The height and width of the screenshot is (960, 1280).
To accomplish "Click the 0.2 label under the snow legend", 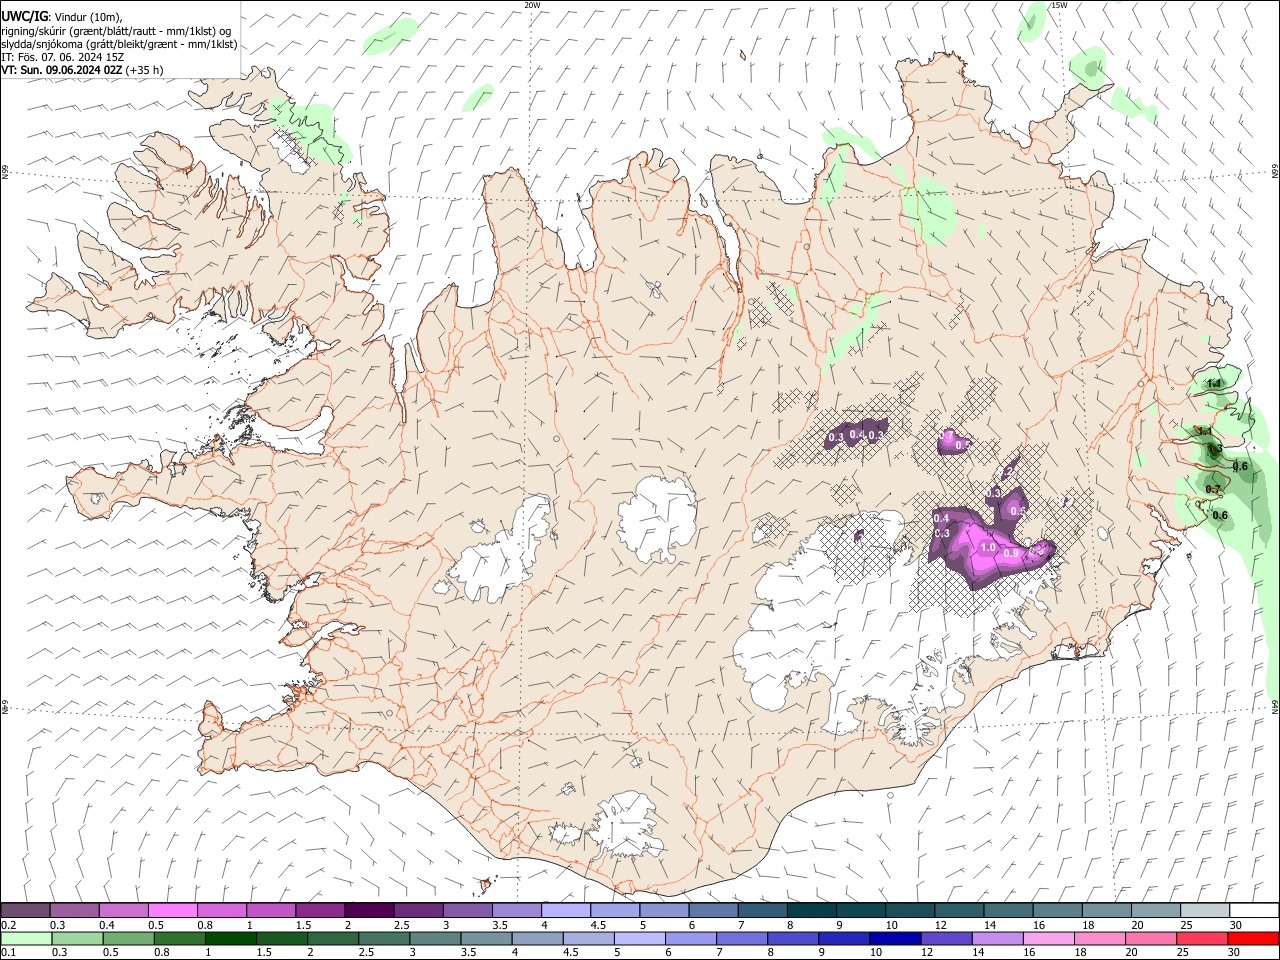I will pyautogui.click(x=8, y=925).
